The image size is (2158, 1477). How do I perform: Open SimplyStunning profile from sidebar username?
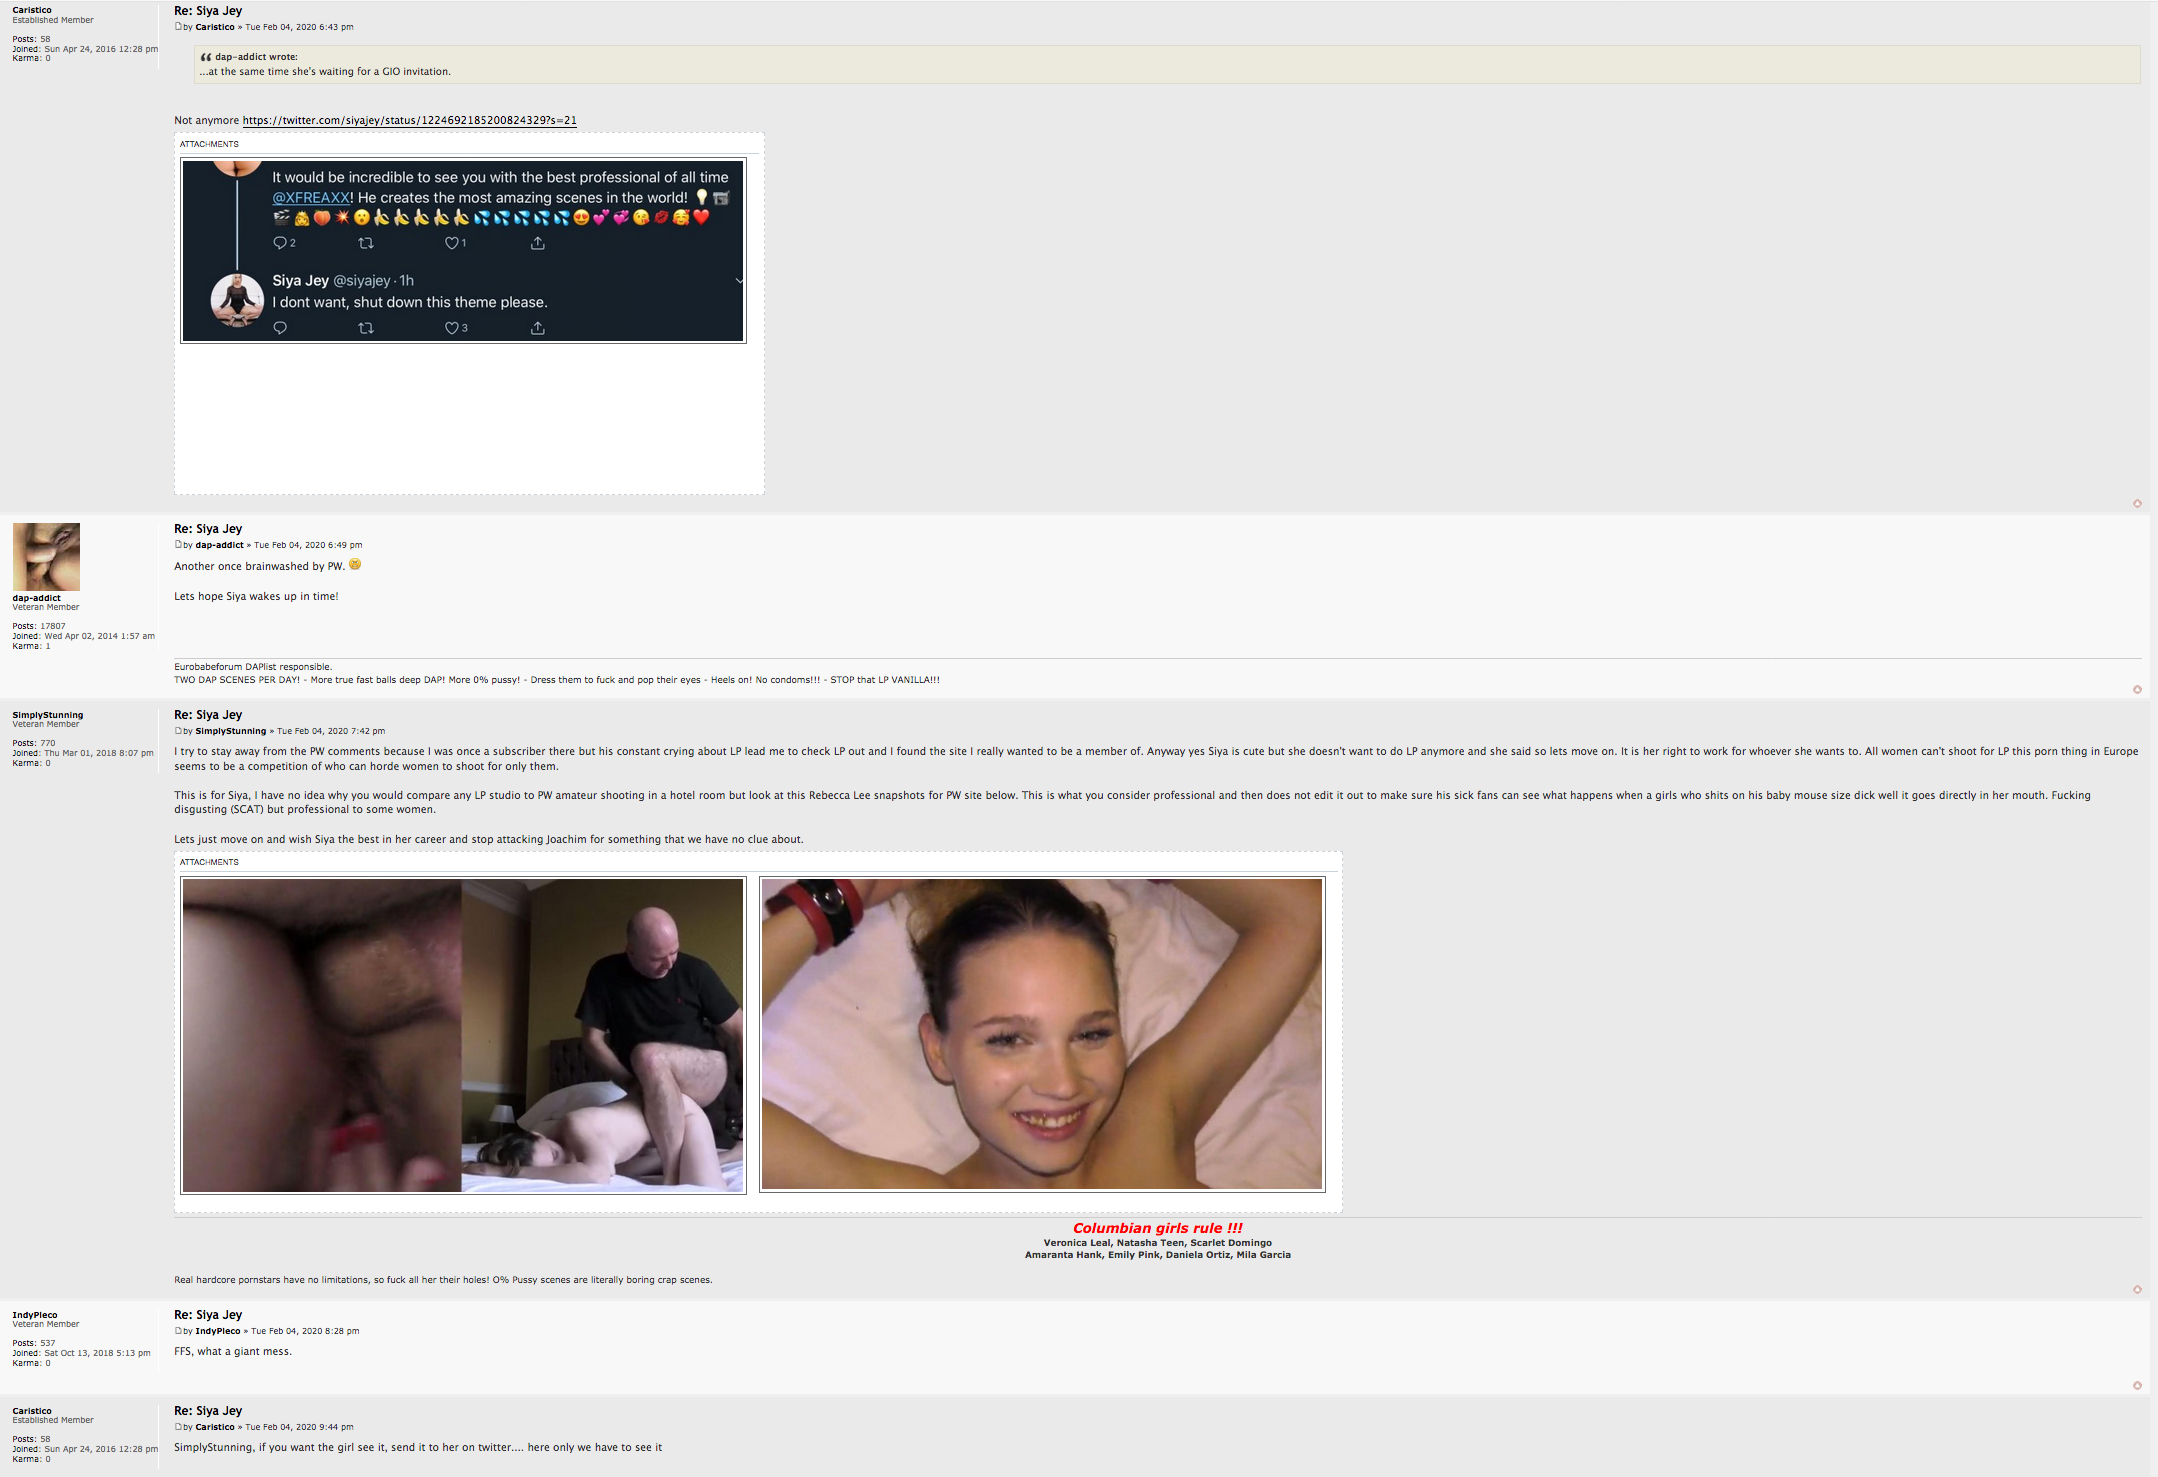[47, 715]
